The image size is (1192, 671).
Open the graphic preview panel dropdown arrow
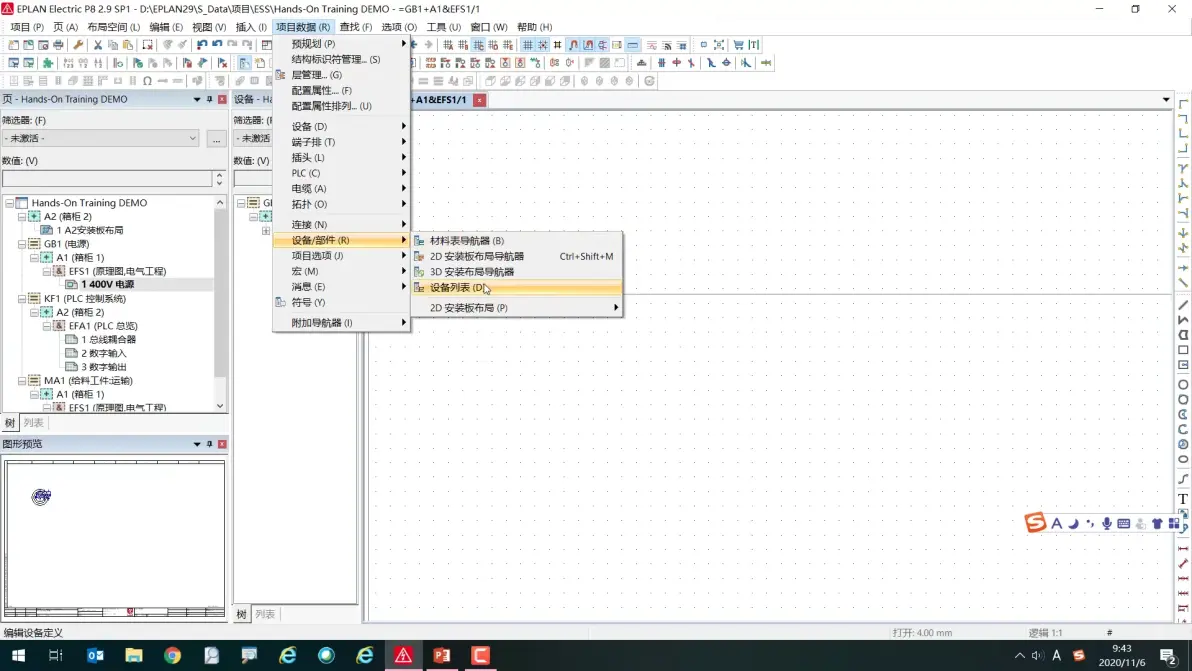coord(197,444)
